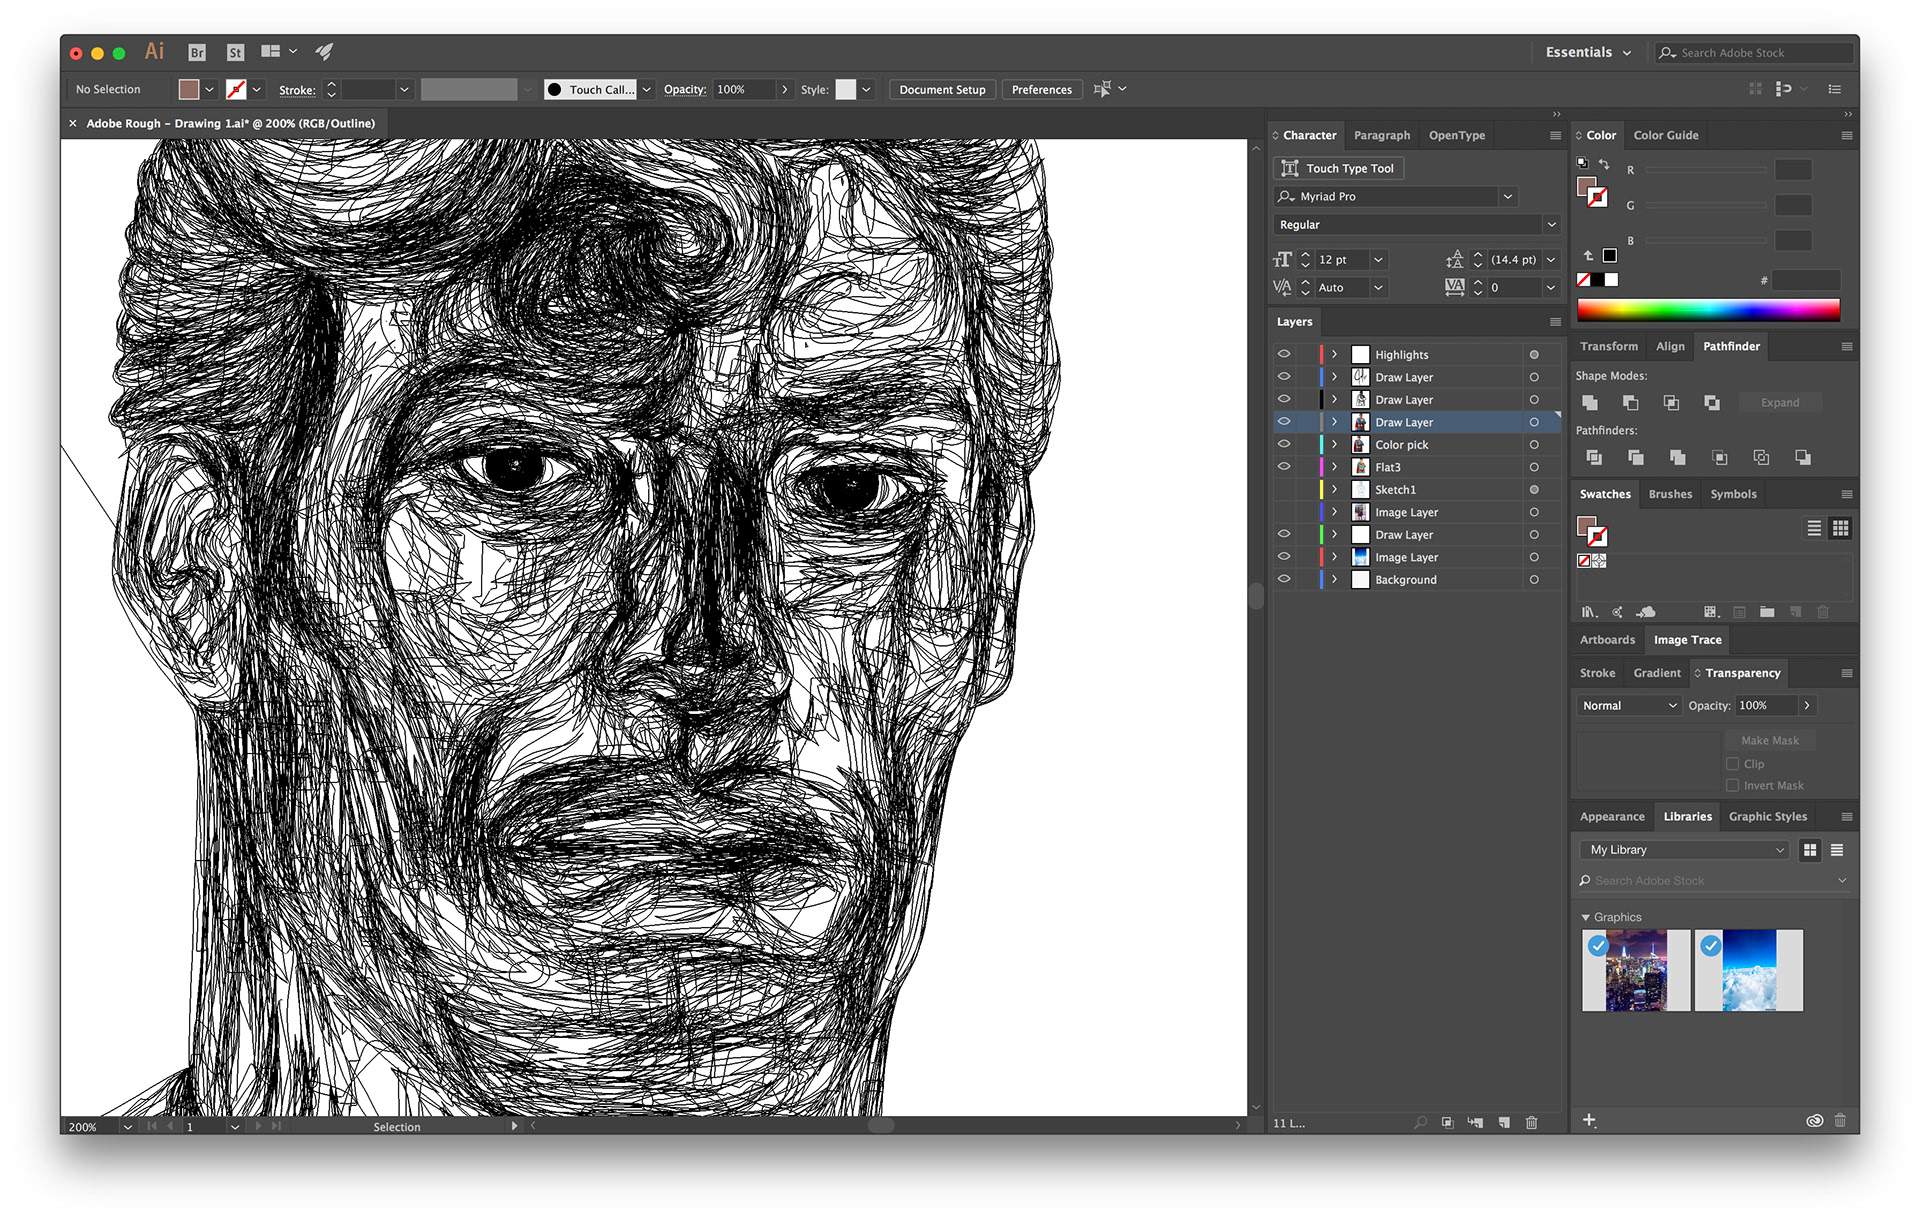The width and height of the screenshot is (1920, 1220).
Task: Expand the Color pick layer
Action: (x=1334, y=444)
